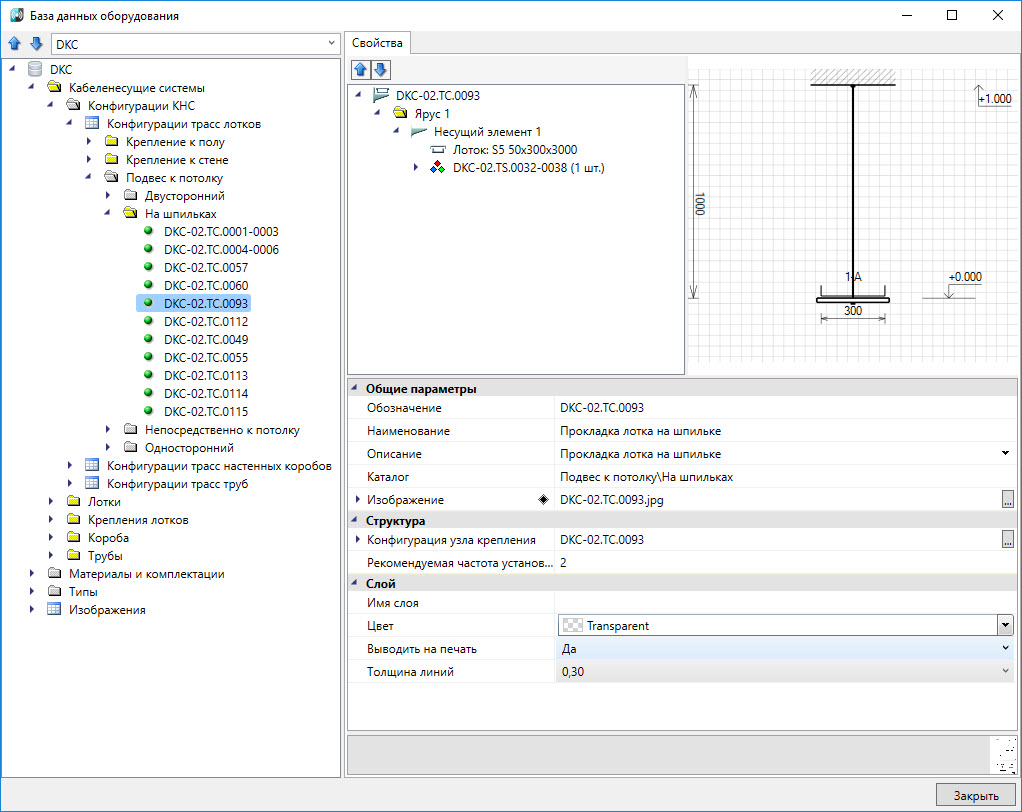Maximize the База данных оборудования window
The width and height of the screenshot is (1022, 812).
952,15
